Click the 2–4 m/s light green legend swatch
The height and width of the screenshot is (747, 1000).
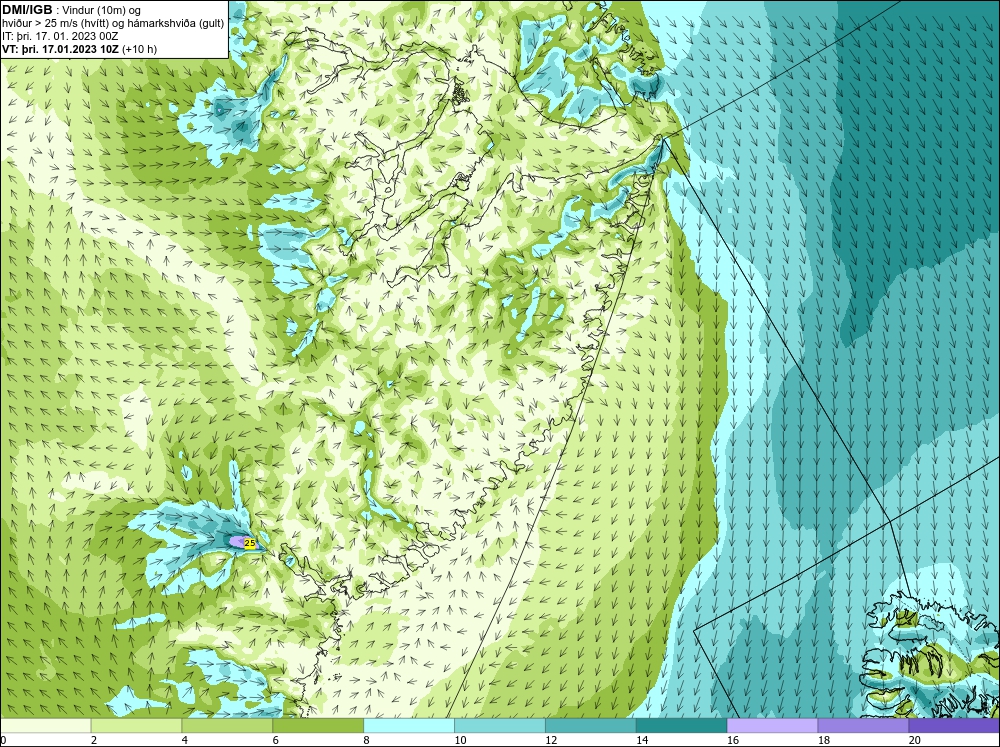pos(136,725)
